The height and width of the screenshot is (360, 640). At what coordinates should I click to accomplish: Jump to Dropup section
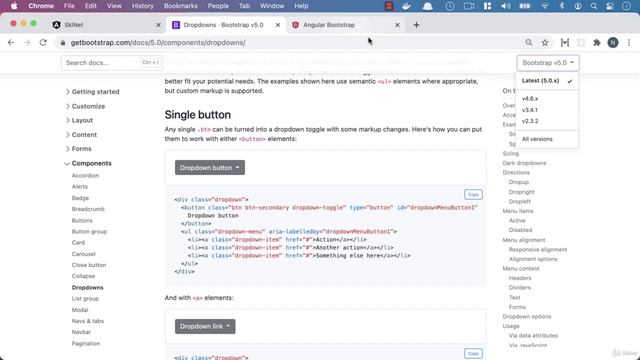(518, 182)
